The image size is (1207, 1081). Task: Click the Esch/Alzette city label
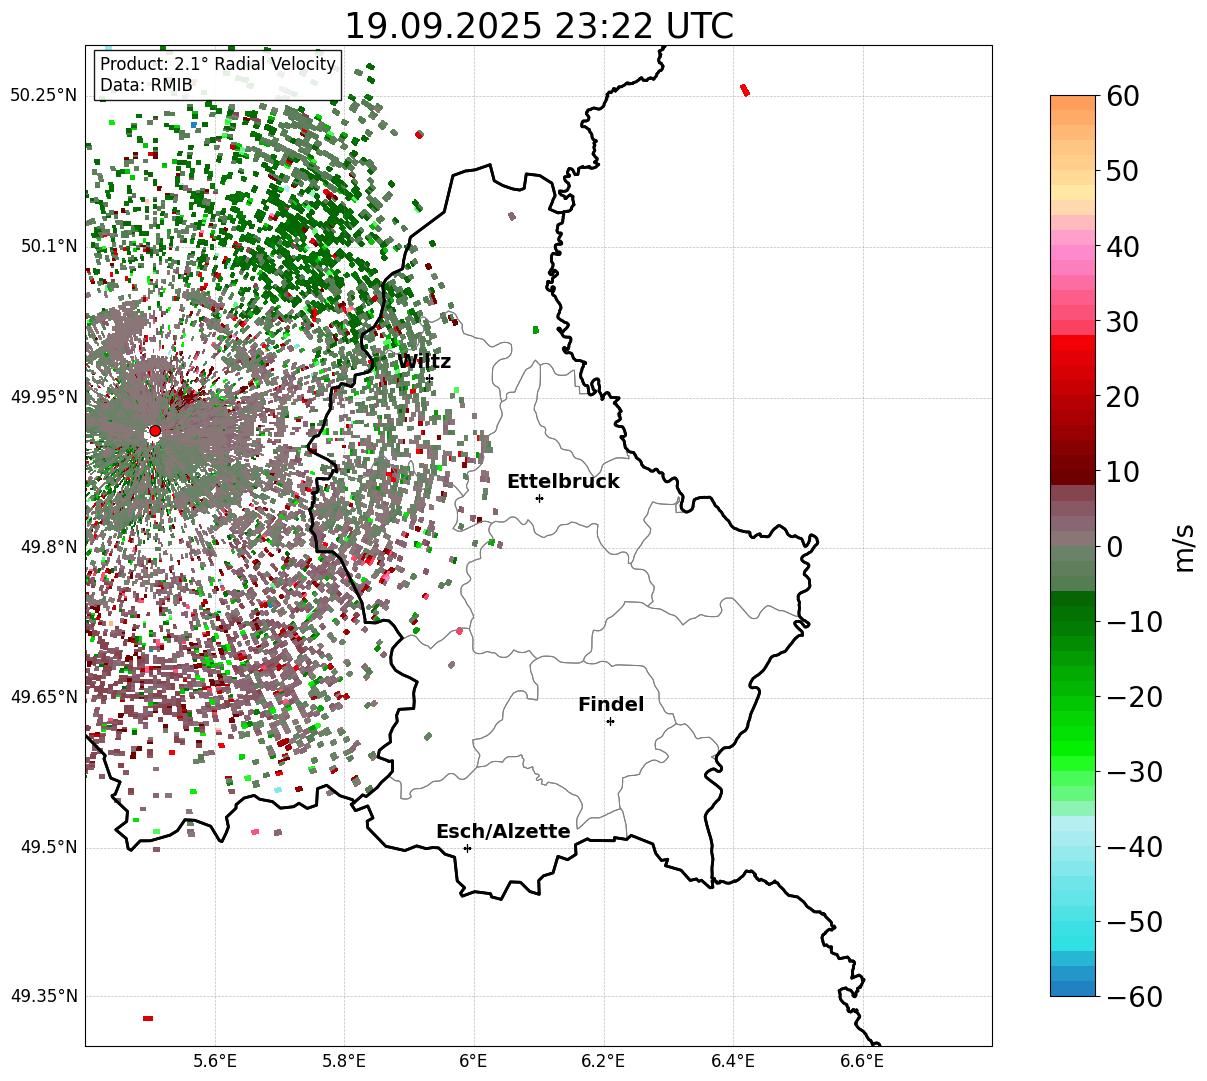click(503, 832)
